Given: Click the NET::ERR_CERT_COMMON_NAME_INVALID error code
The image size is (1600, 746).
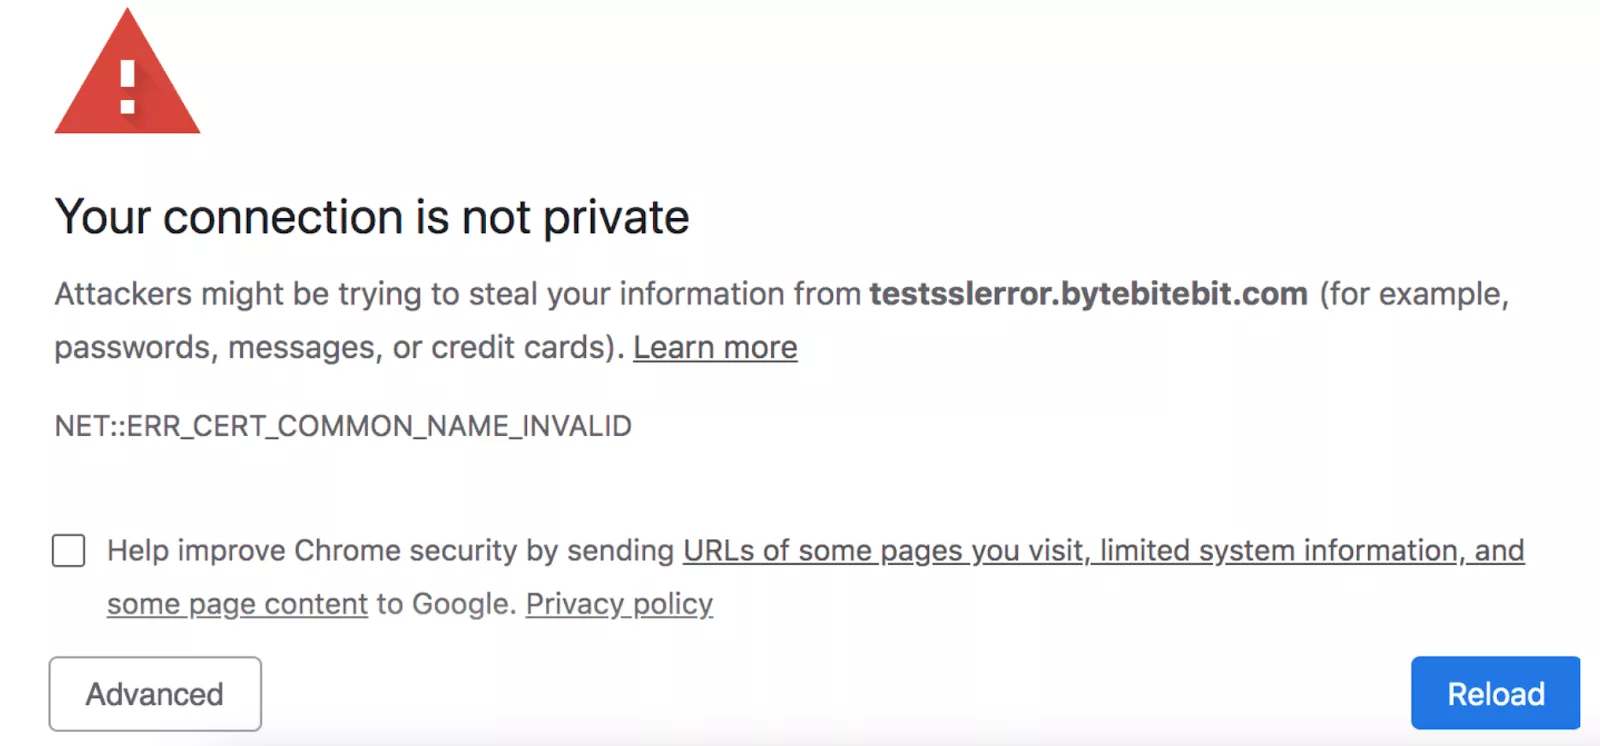Looking at the screenshot, I should (343, 426).
